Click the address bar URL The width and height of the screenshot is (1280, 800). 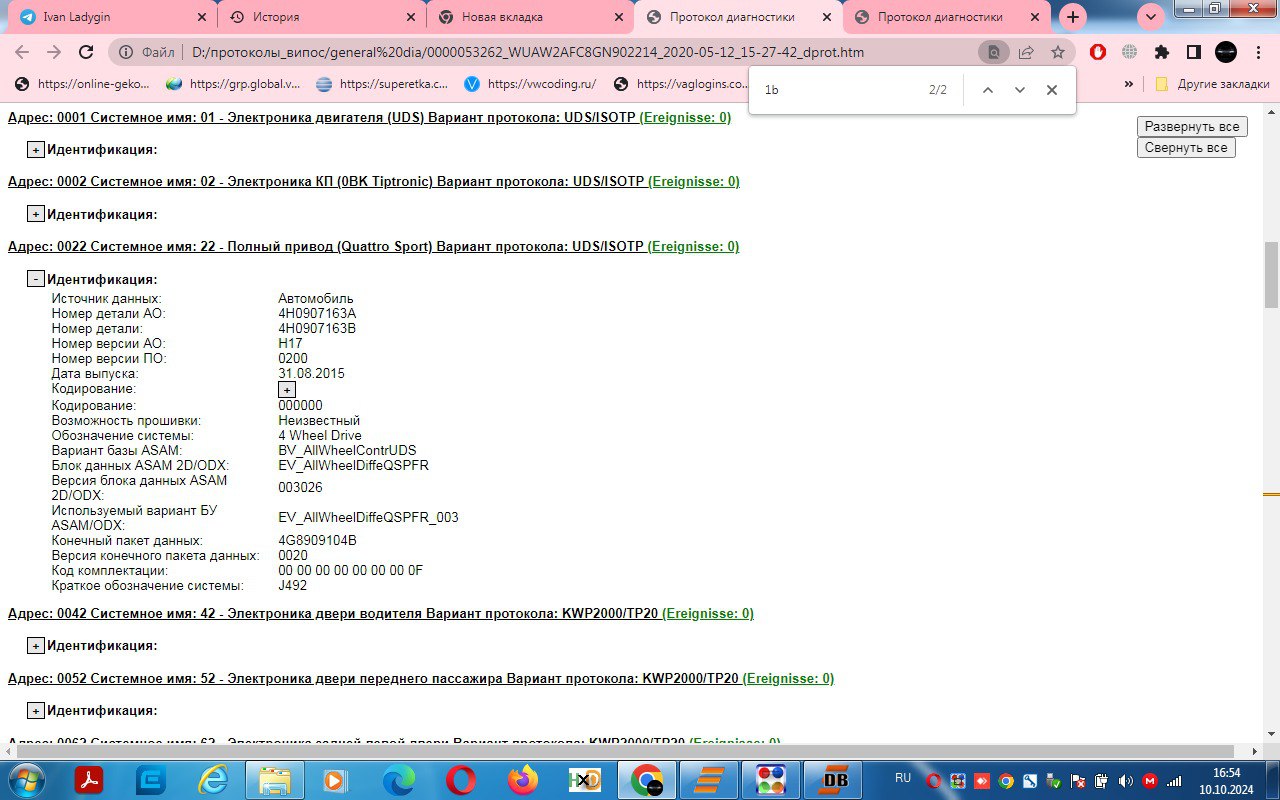[x=527, y=52]
